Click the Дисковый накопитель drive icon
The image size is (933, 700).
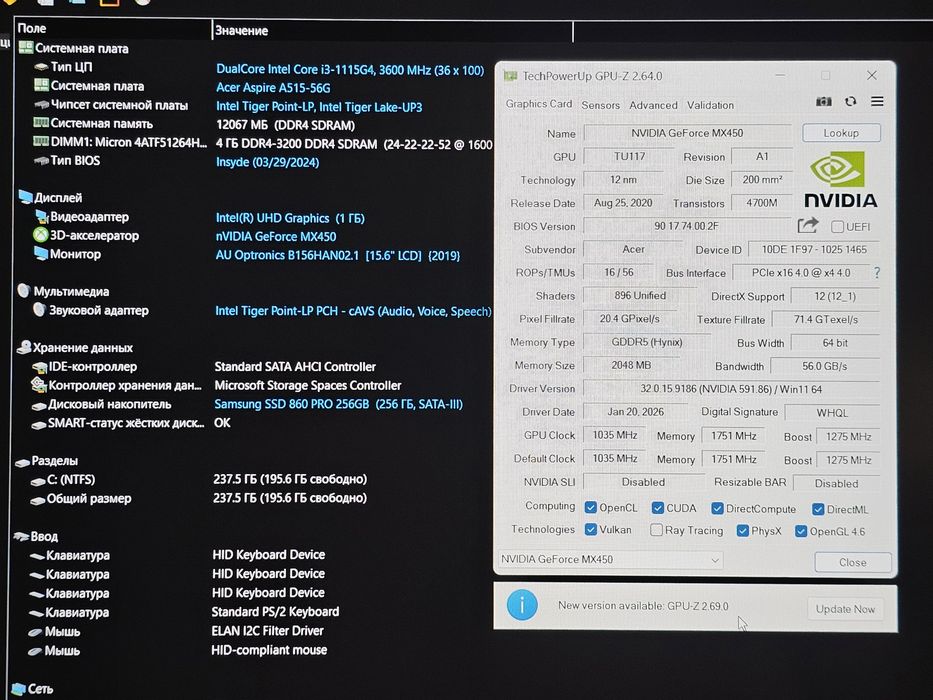coord(39,405)
